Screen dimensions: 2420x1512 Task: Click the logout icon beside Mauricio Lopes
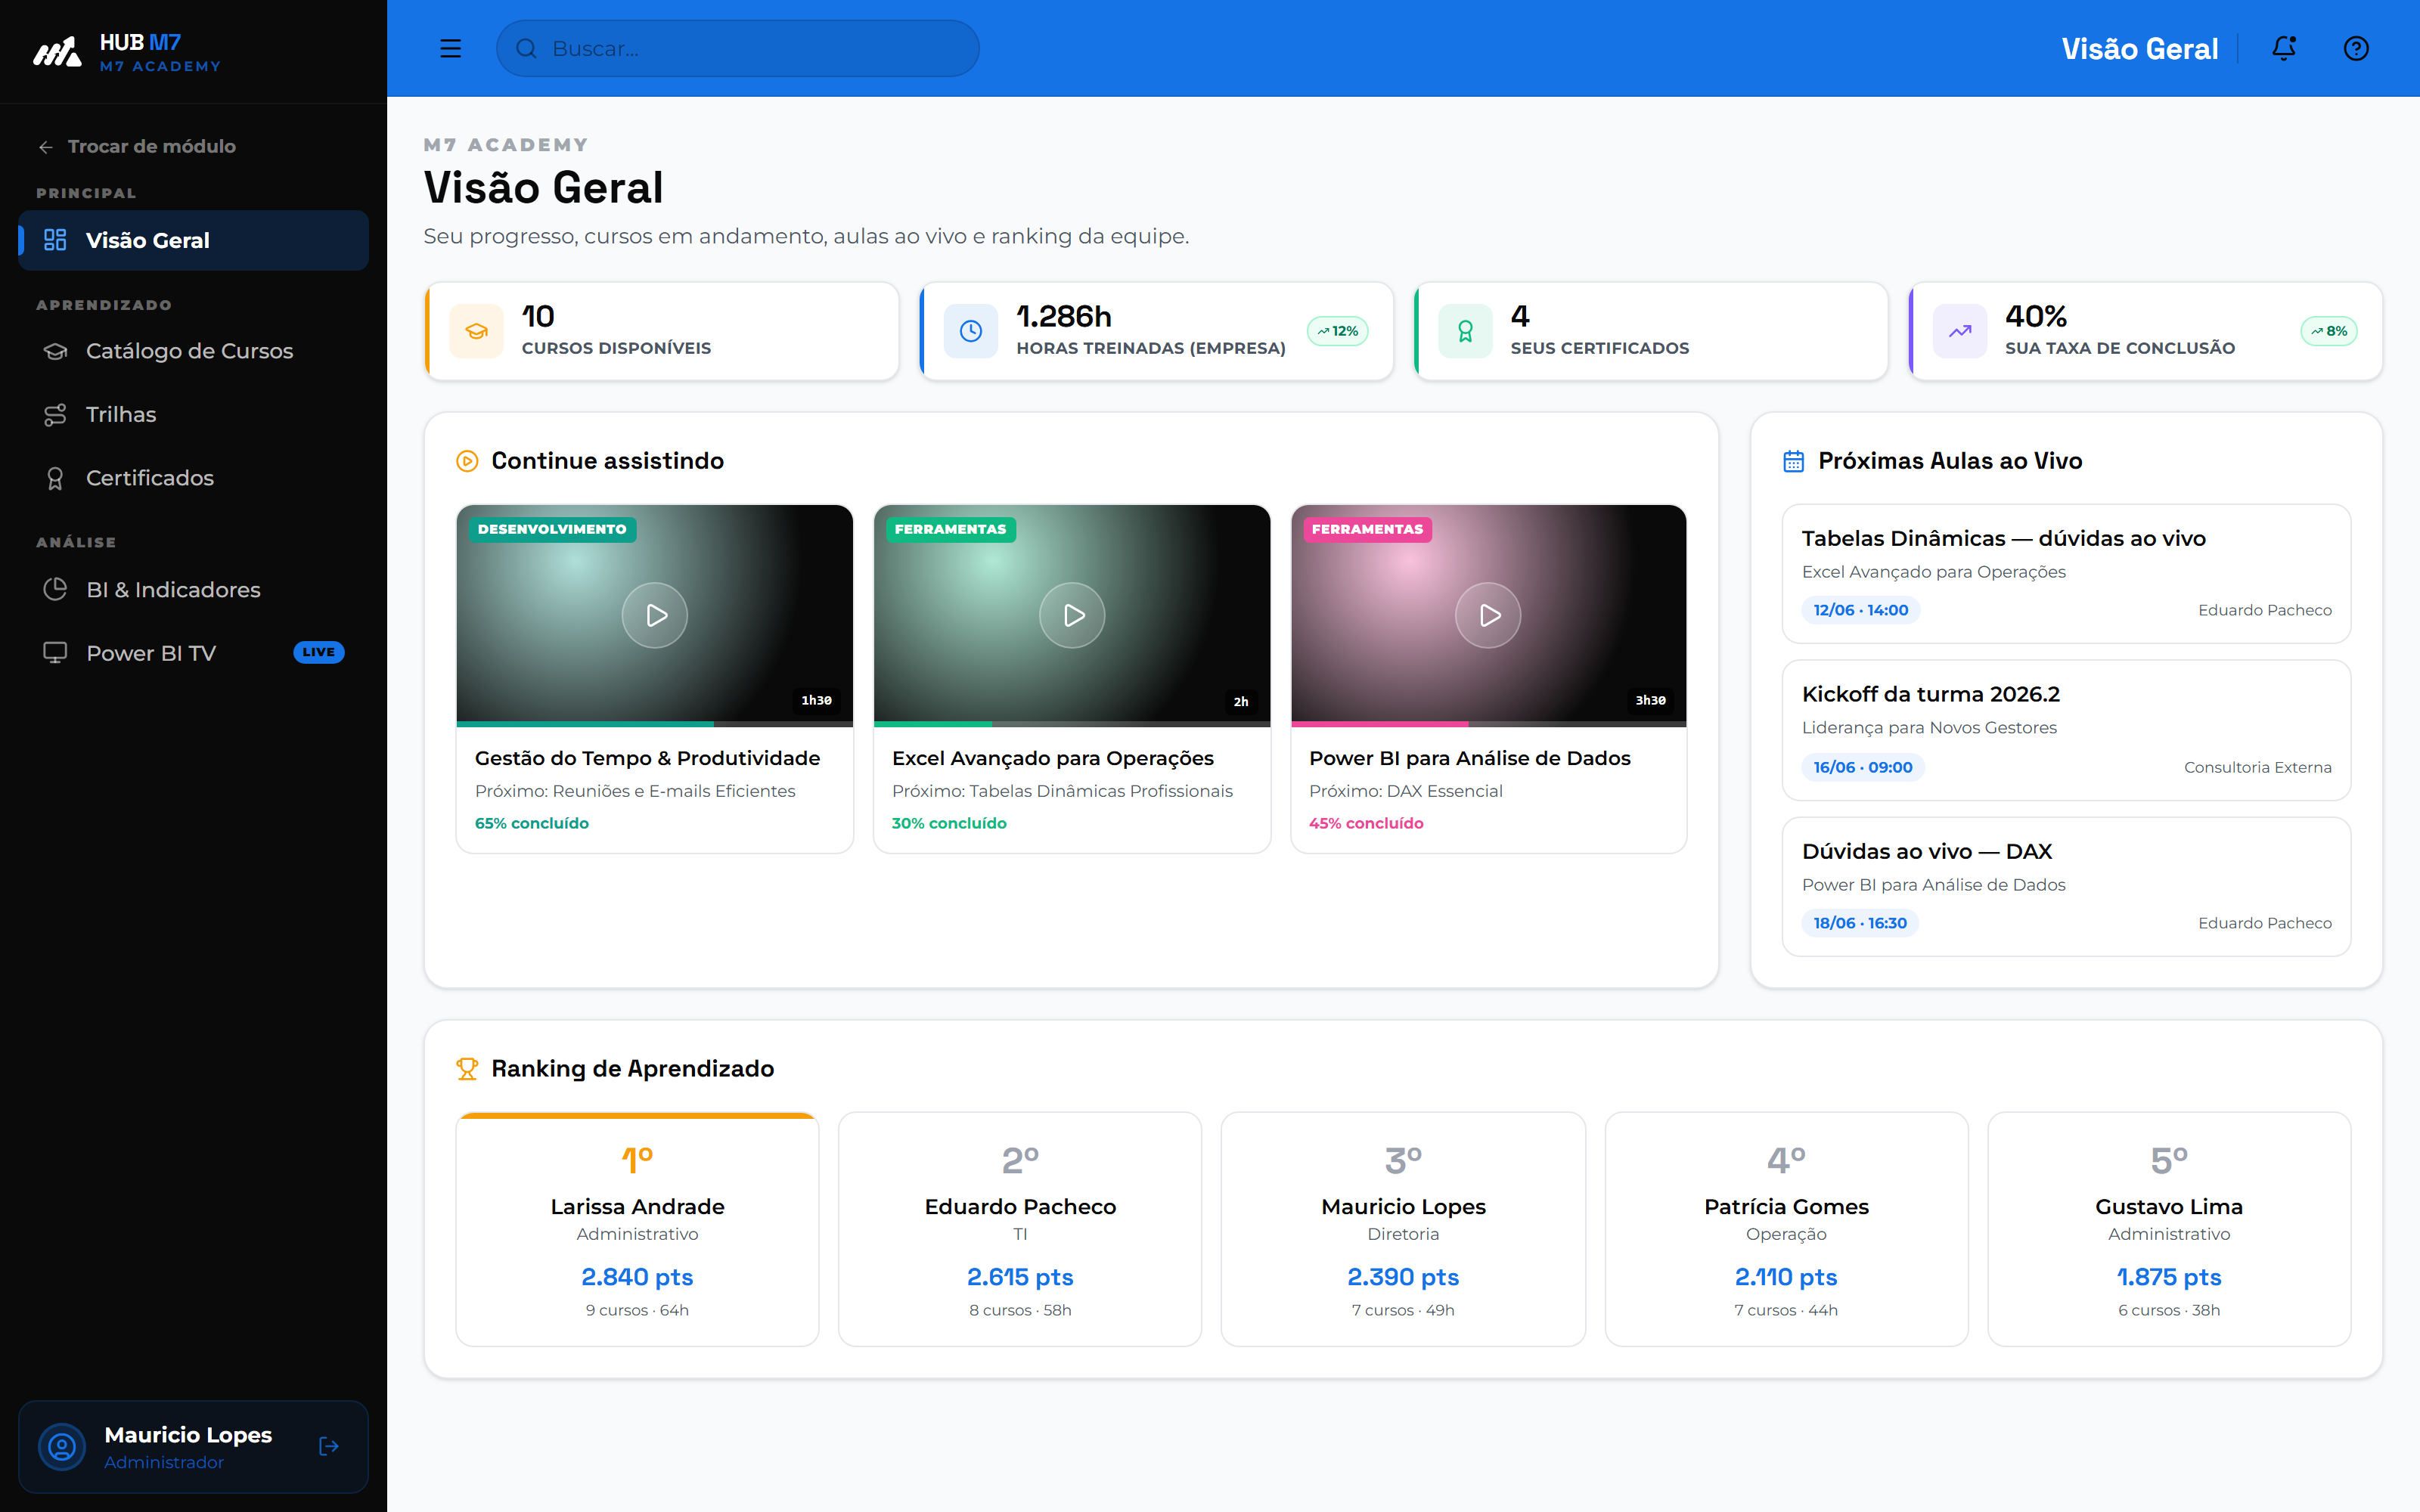coord(328,1446)
